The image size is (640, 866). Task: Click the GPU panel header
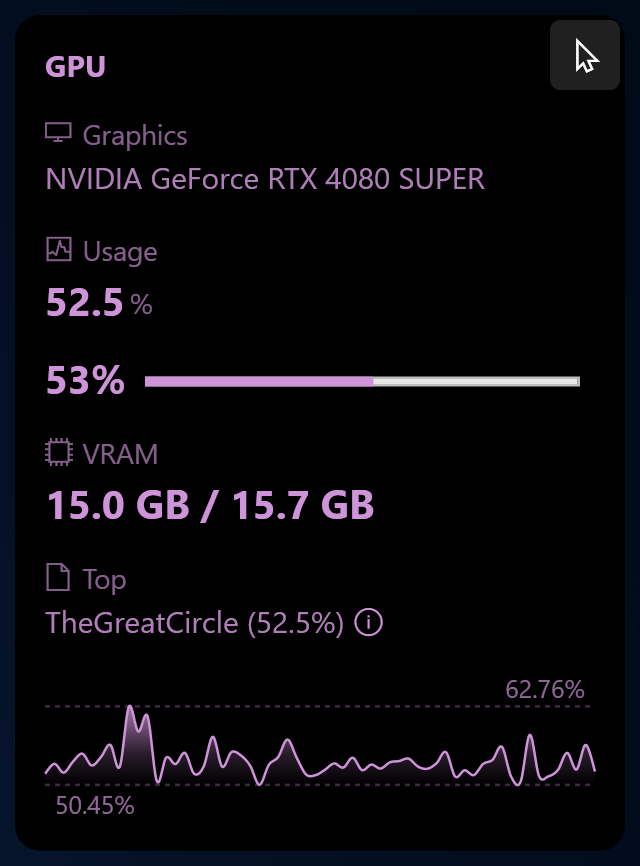coord(75,68)
